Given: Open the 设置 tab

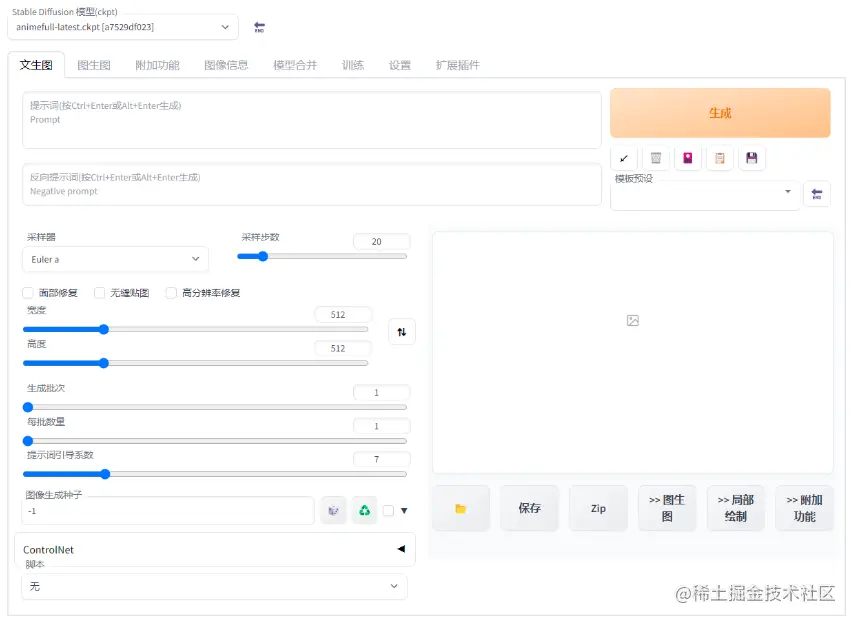Looking at the screenshot, I should (x=400, y=65).
